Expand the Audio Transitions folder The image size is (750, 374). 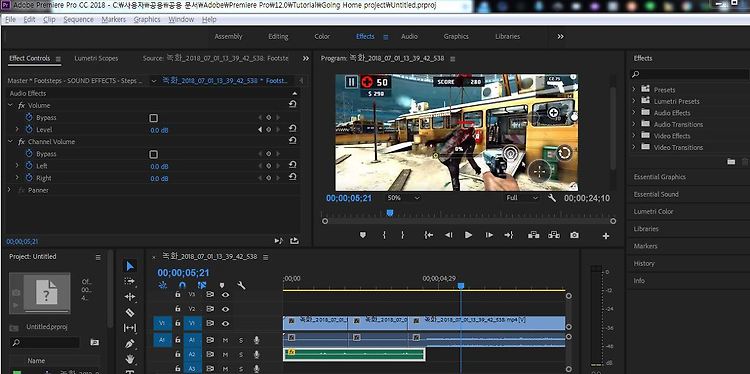click(634, 124)
